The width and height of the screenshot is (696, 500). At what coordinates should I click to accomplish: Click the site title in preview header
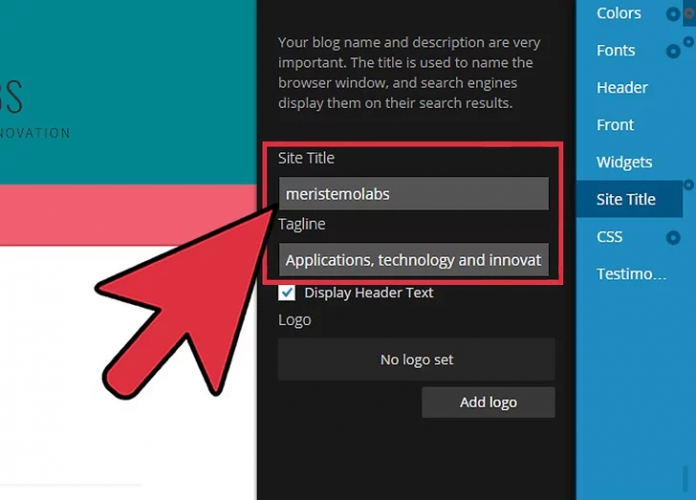point(12,97)
